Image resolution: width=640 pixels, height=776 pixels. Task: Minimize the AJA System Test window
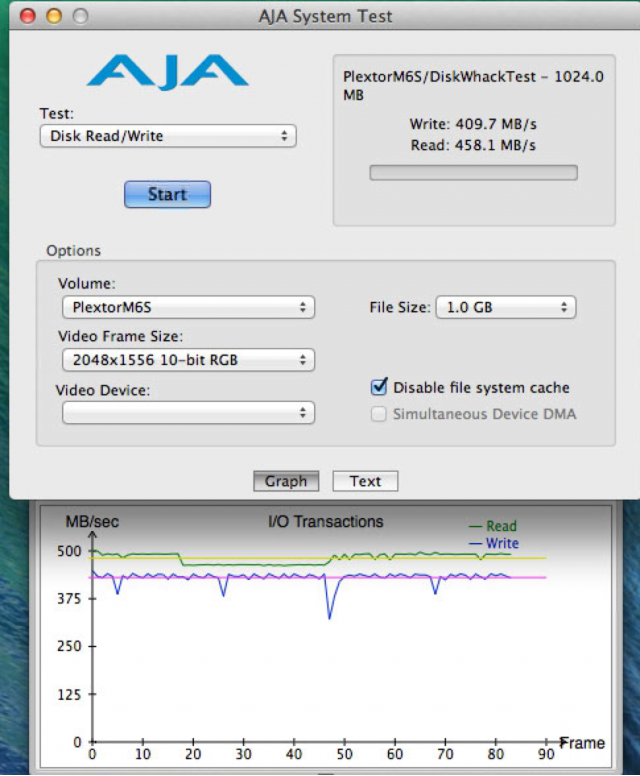(x=54, y=16)
